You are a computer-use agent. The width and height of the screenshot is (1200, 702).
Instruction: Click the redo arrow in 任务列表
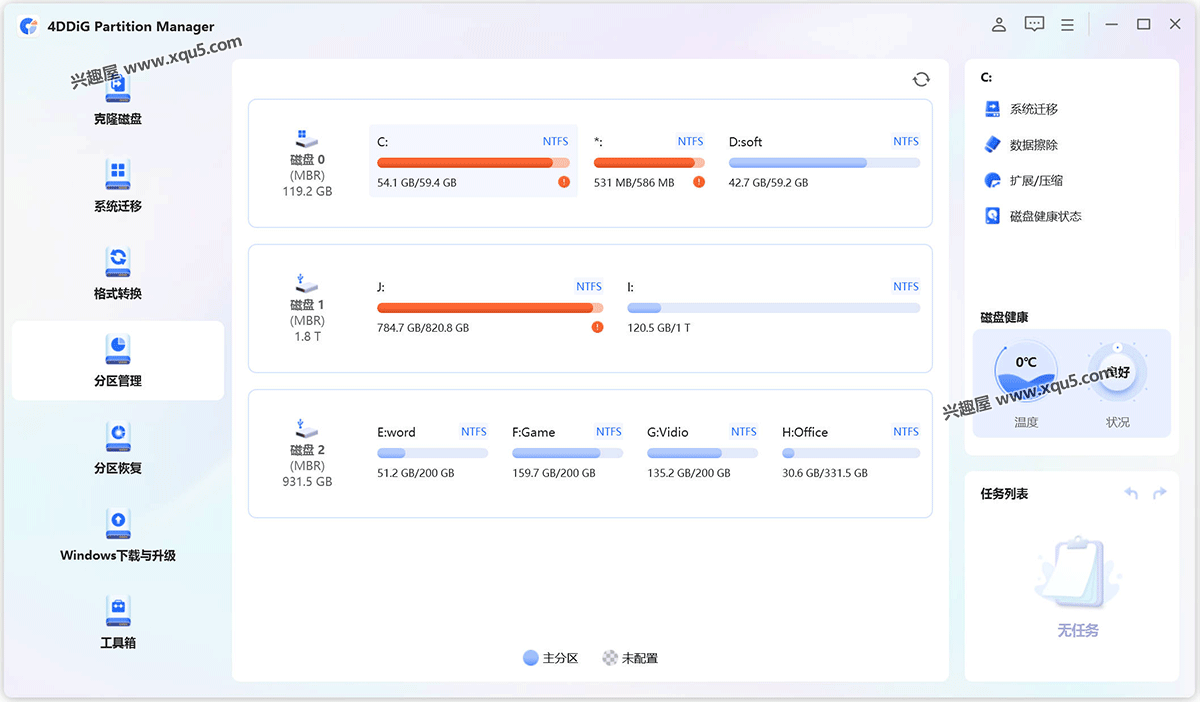1160,493
